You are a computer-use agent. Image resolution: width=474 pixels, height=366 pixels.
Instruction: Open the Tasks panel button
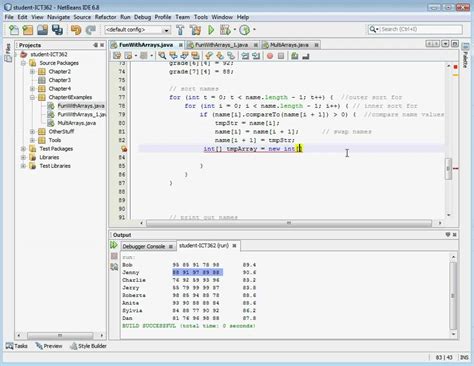[x=17, y=346]
